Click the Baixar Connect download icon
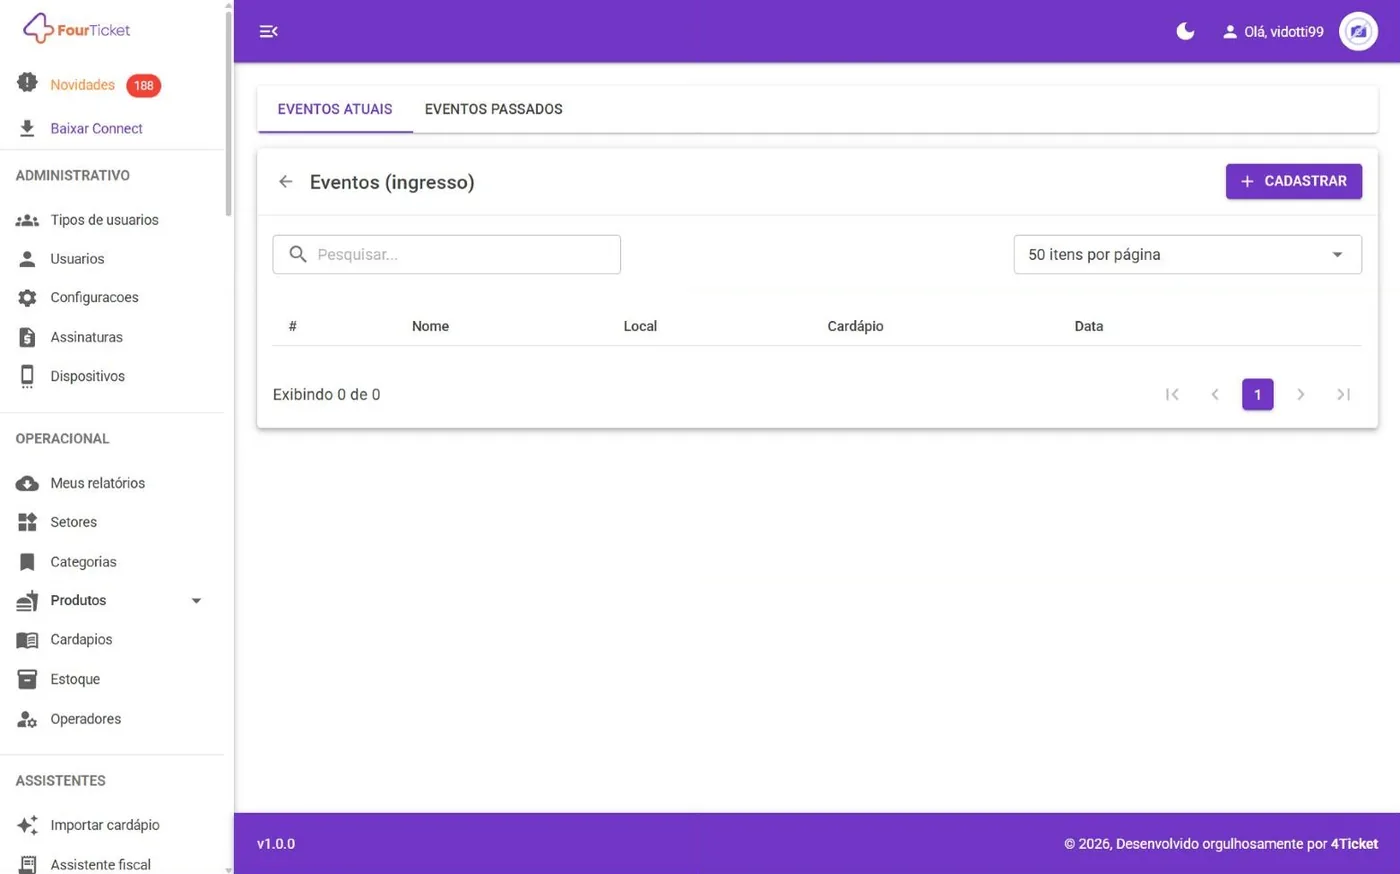This screenshot has width=1400, height=874. (27, 128)
